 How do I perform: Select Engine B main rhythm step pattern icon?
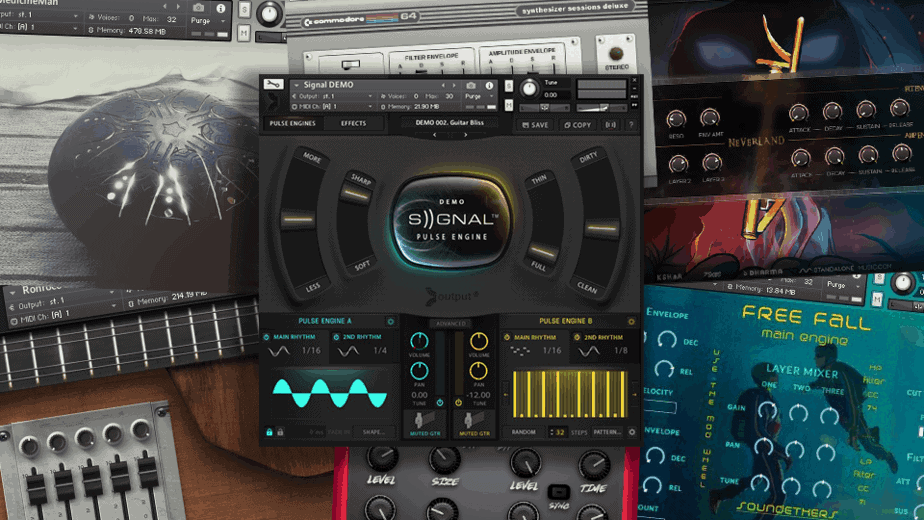[x=519, y=351]
